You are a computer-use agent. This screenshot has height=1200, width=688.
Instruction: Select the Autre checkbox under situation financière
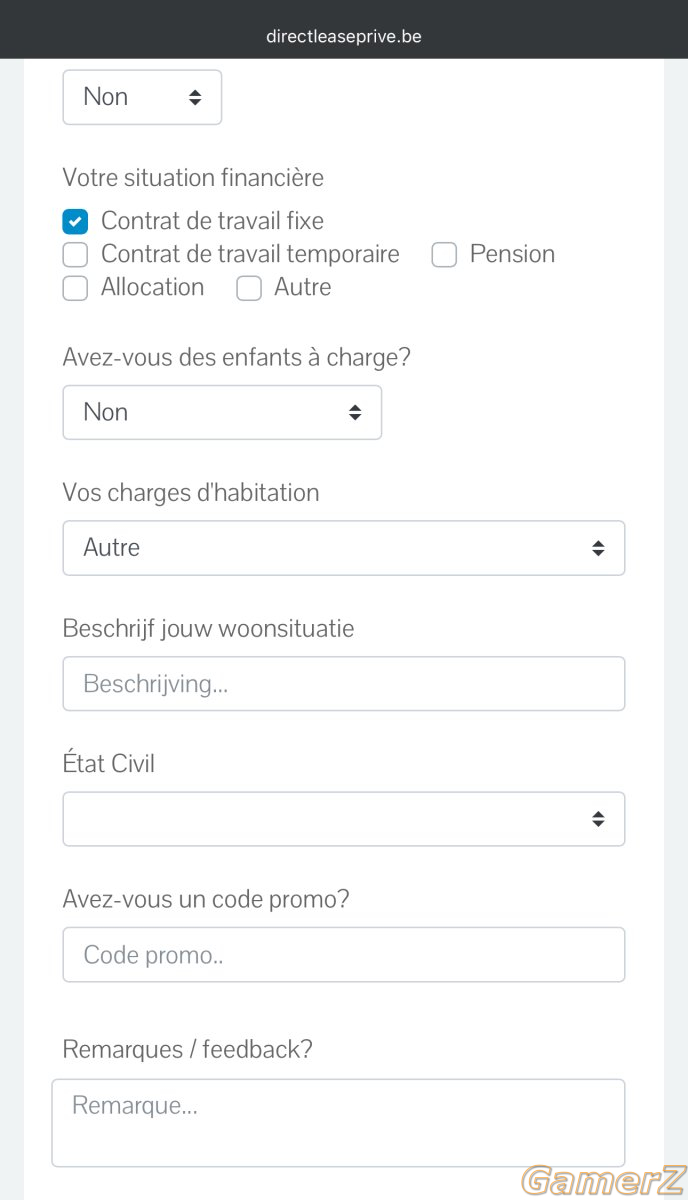click(x=248, y=288)
